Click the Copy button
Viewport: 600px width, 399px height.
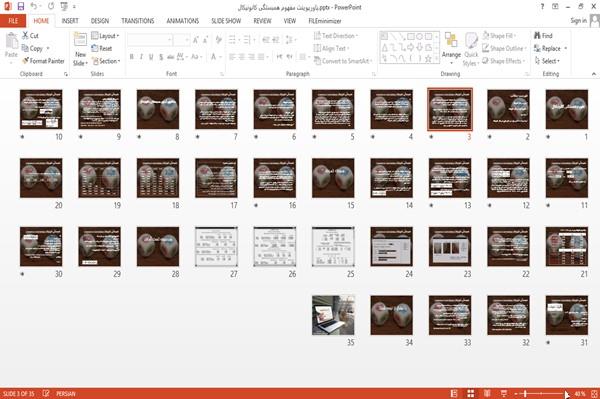[33, 48]
